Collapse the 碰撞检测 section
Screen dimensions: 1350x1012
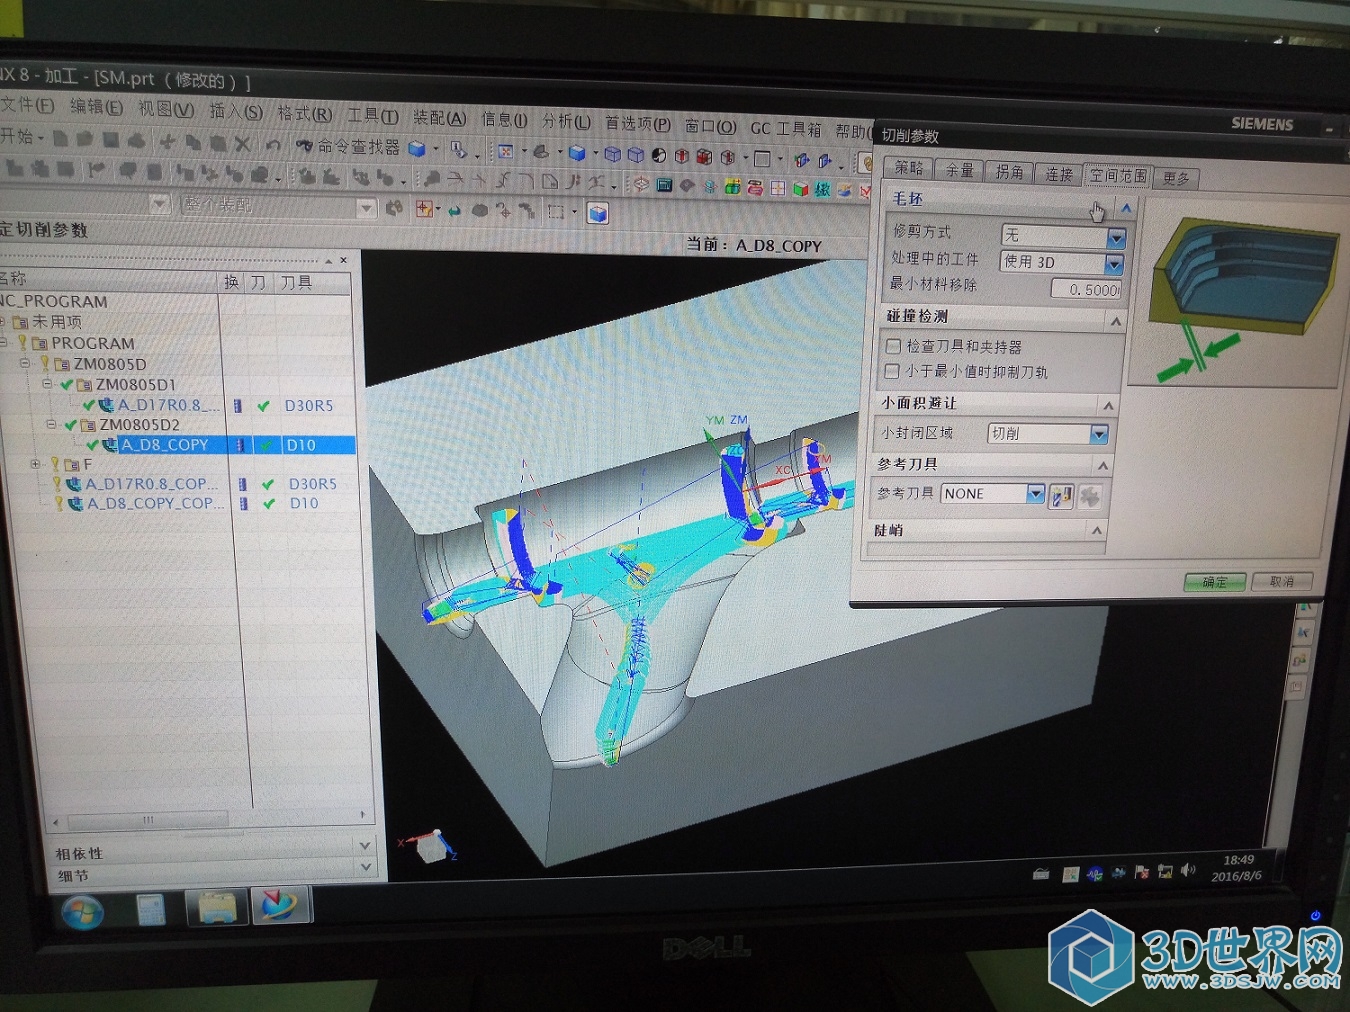point(1116,320)
